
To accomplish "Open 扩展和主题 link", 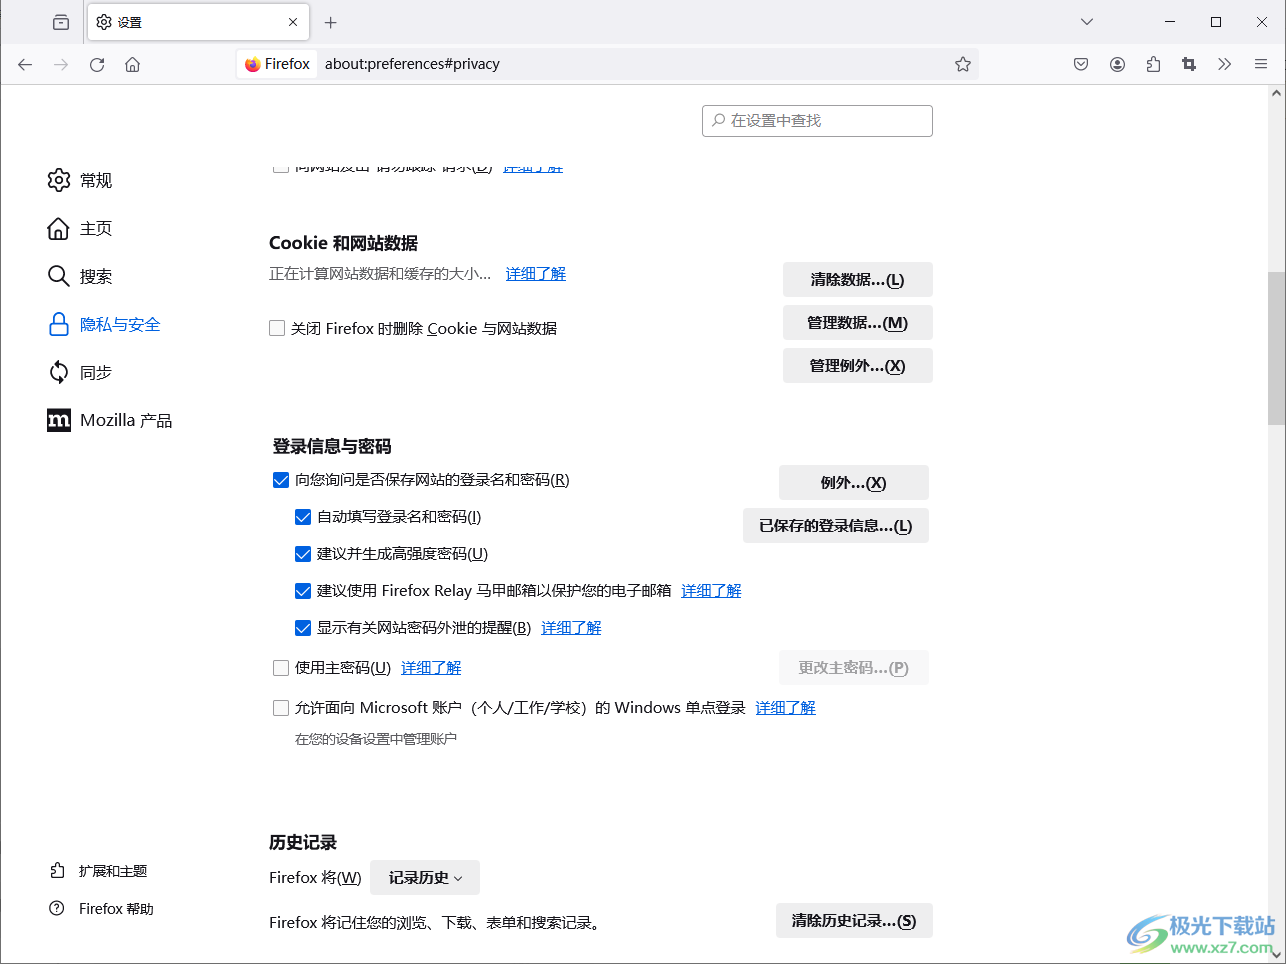I will [x=113, y=871].
